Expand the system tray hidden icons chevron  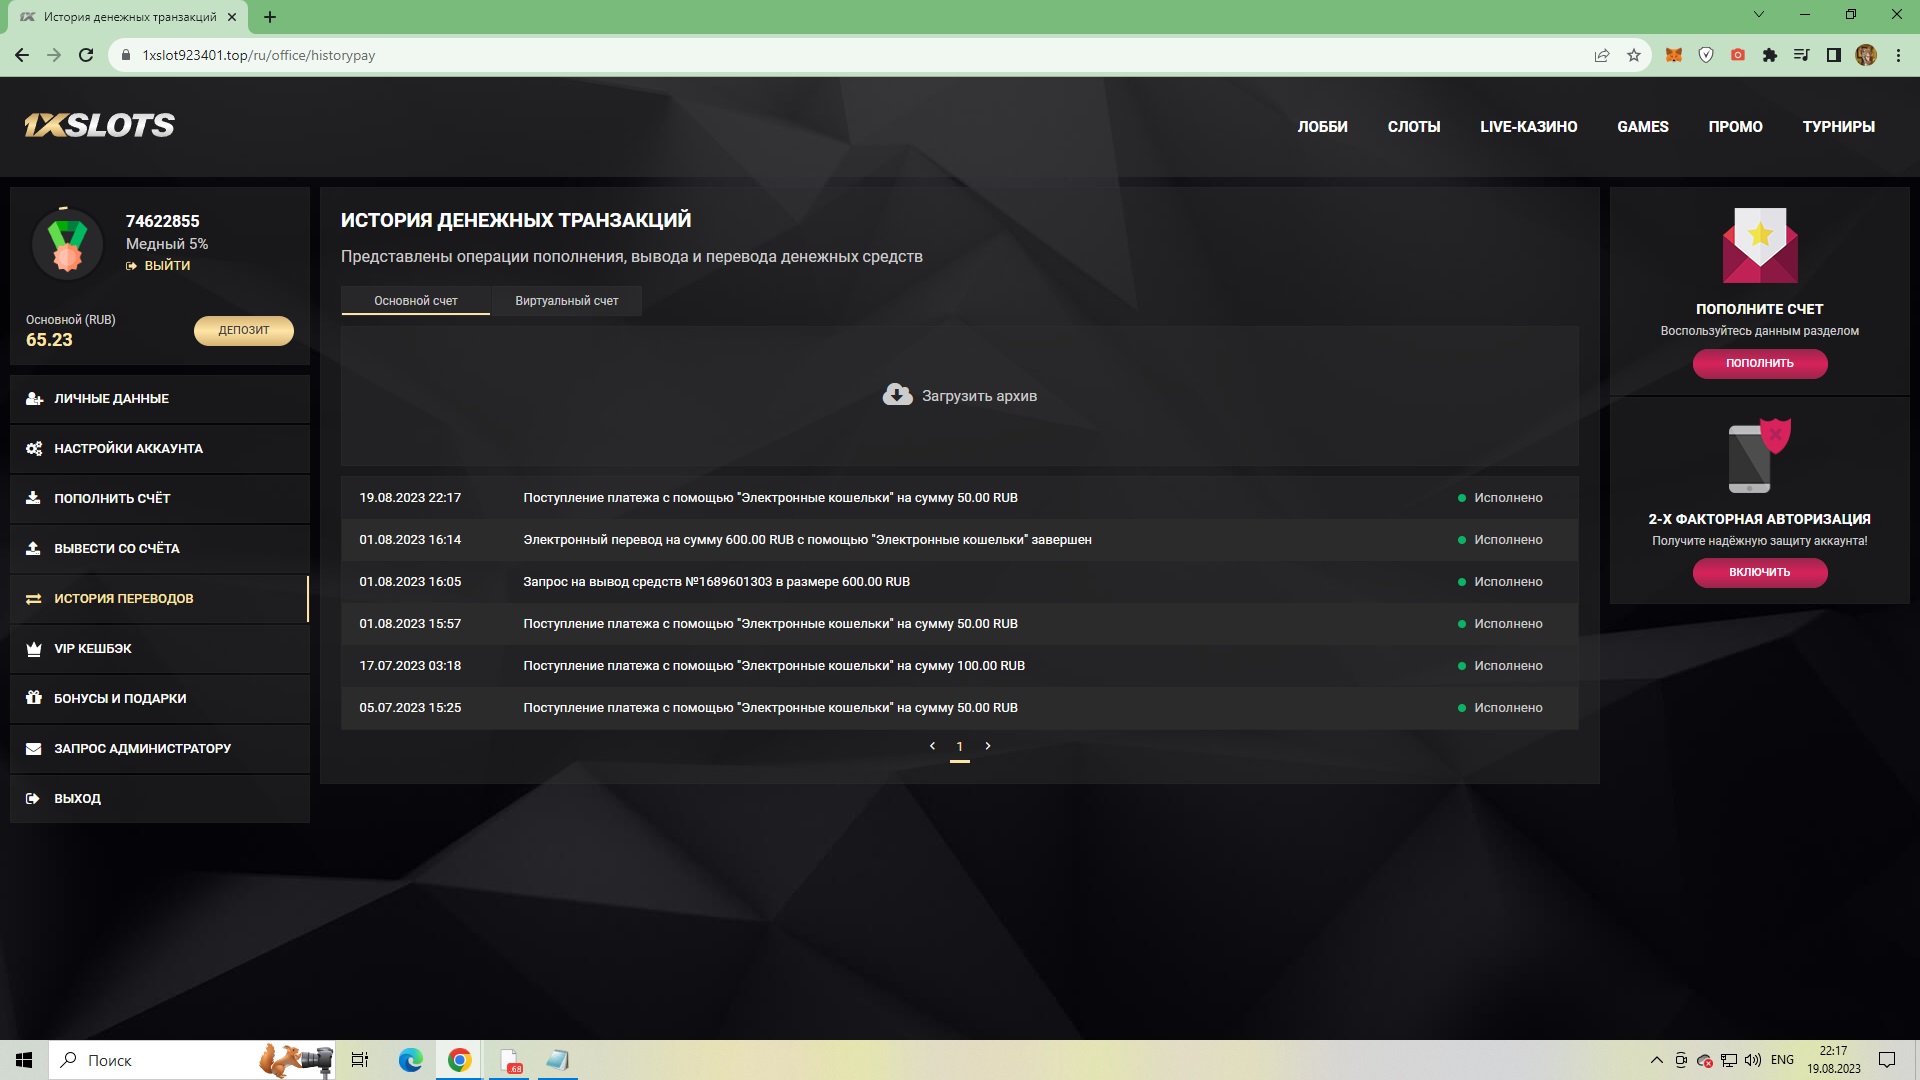tap(1656, 1060)
